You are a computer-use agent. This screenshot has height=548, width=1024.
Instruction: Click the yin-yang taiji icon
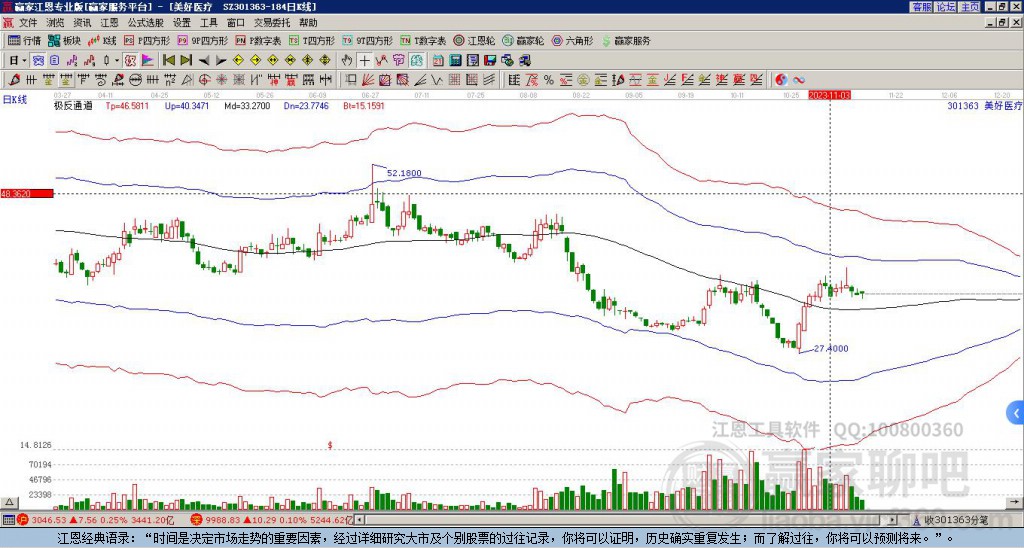[781, 80]
